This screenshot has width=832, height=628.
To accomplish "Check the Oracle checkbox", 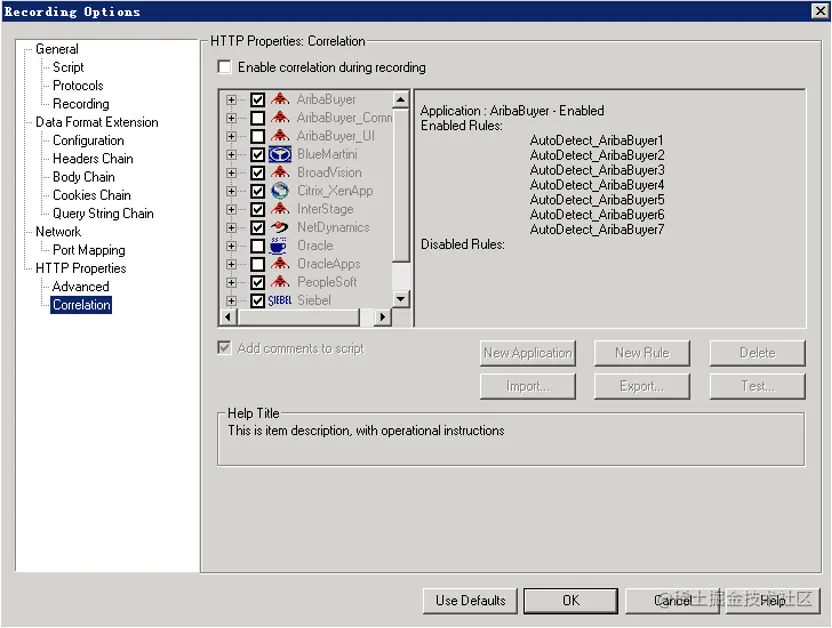I will pyautogui.click(x=258, y=246).
